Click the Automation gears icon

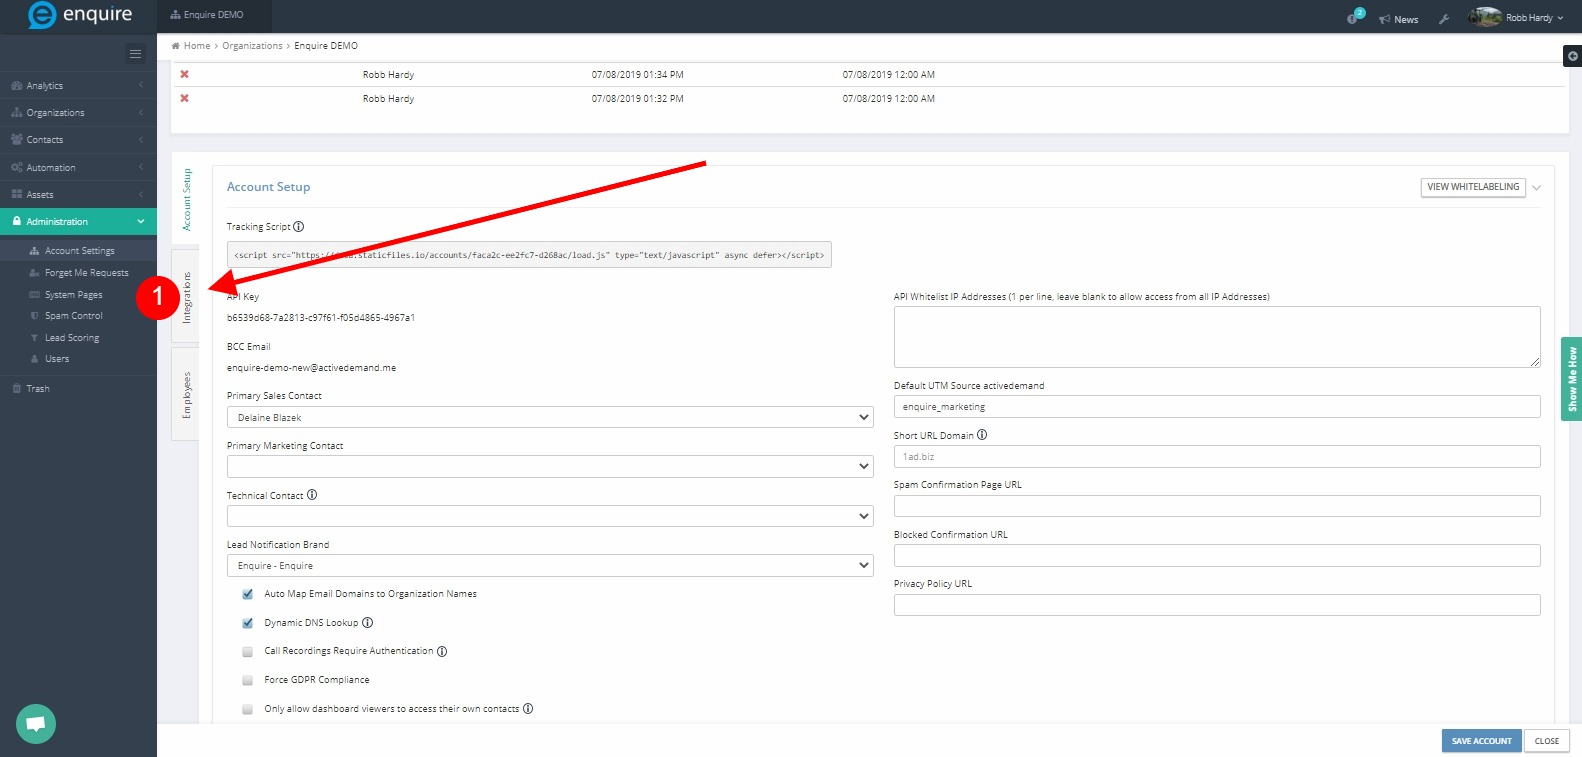[16, 168]
